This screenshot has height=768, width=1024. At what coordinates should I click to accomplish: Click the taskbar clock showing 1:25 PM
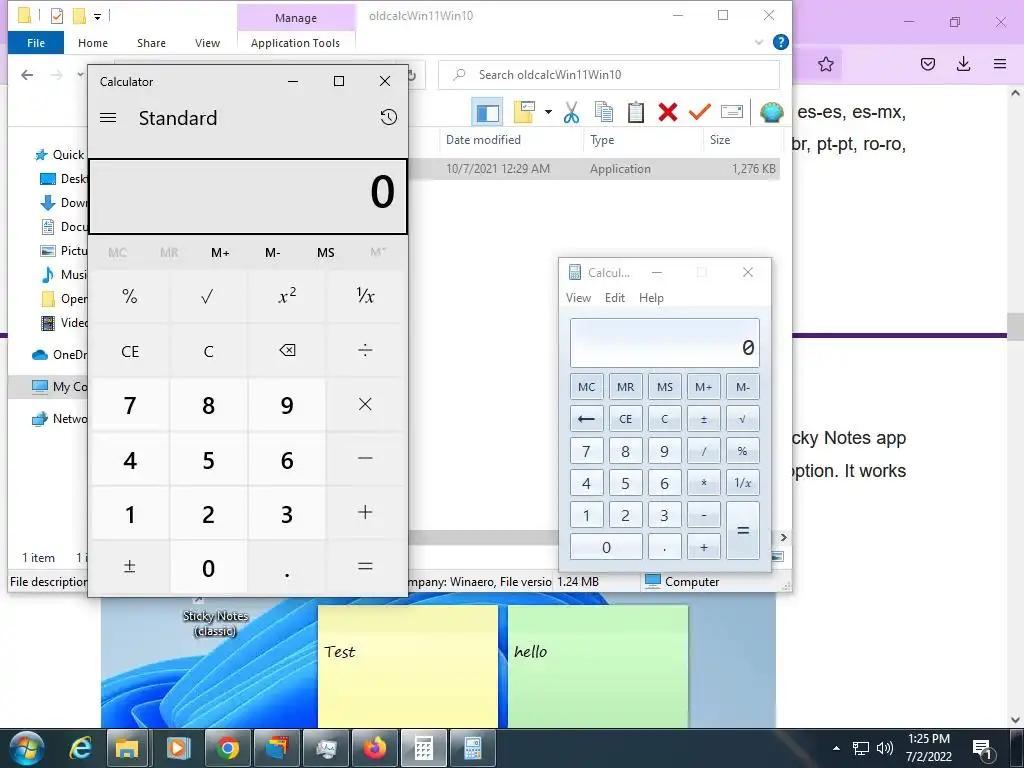pyautogui.click(x=929, y=748)
